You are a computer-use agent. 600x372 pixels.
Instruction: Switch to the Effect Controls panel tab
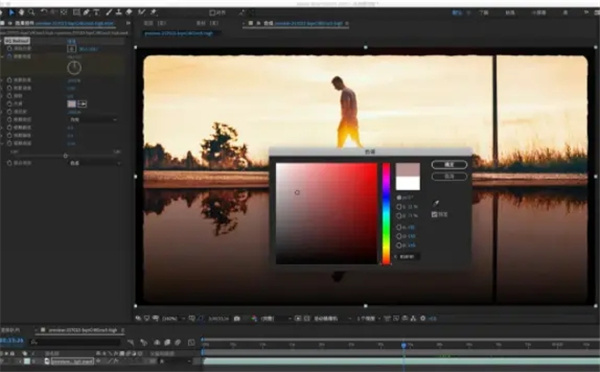[64, 23]
